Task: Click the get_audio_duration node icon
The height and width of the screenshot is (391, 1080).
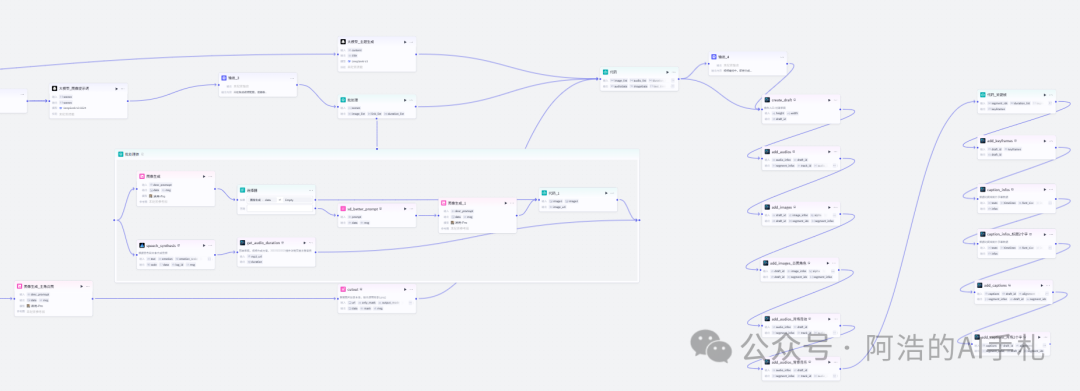Action: (242, 242)
